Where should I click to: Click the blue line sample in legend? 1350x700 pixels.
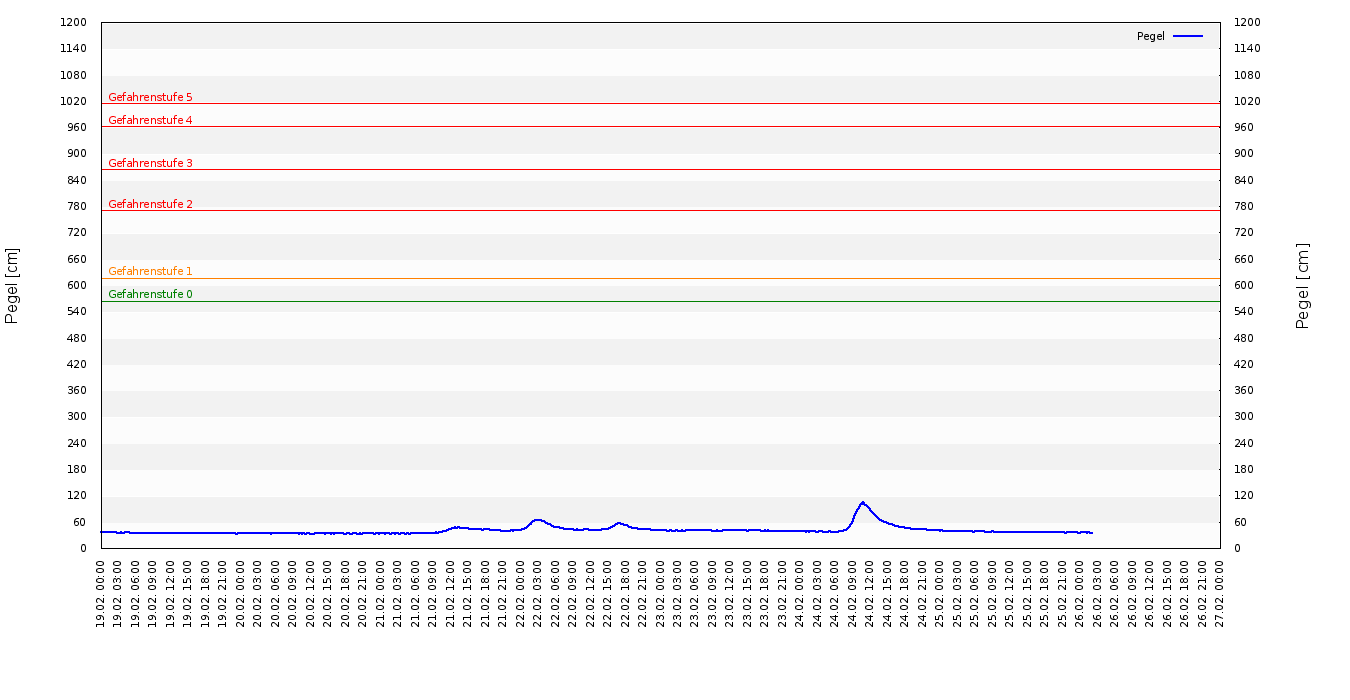tap(1188, 36)
